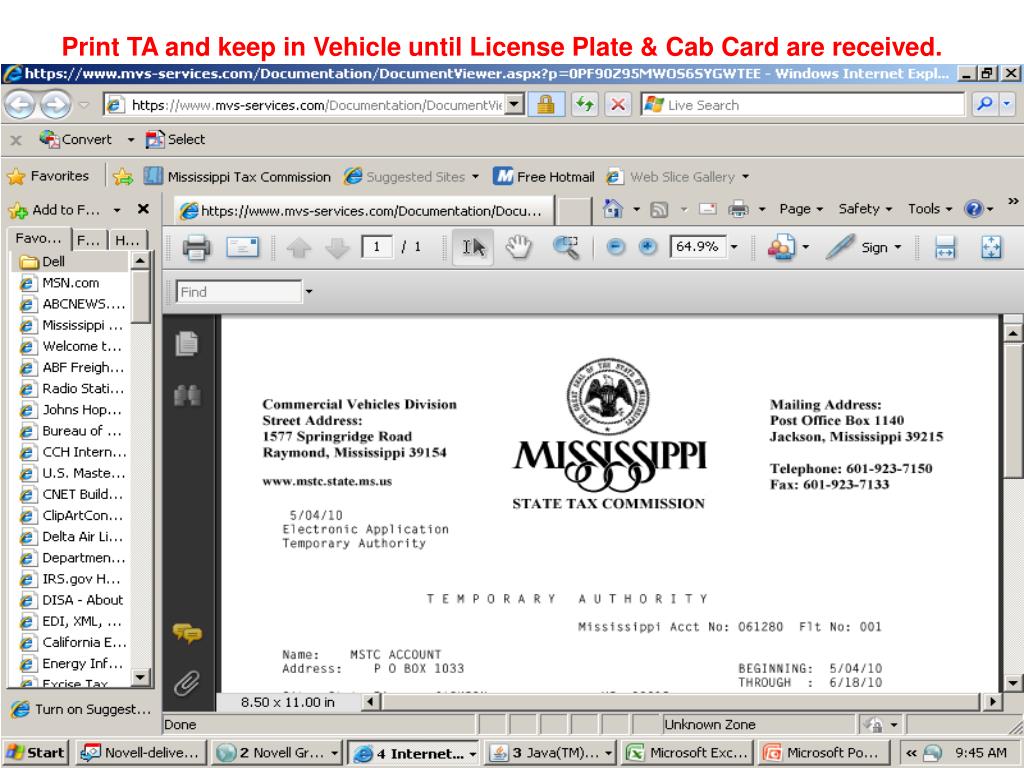The image size is (1024, 768).
Task: Open the Free Hotmail link
Action: [x=544, y=176]
